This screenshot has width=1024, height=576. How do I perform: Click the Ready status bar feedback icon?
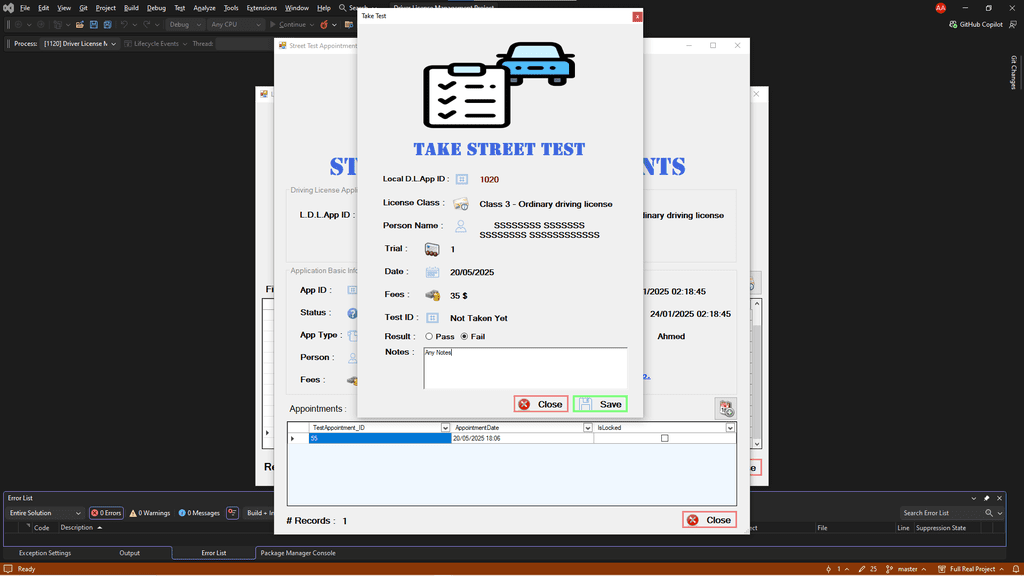8,569
